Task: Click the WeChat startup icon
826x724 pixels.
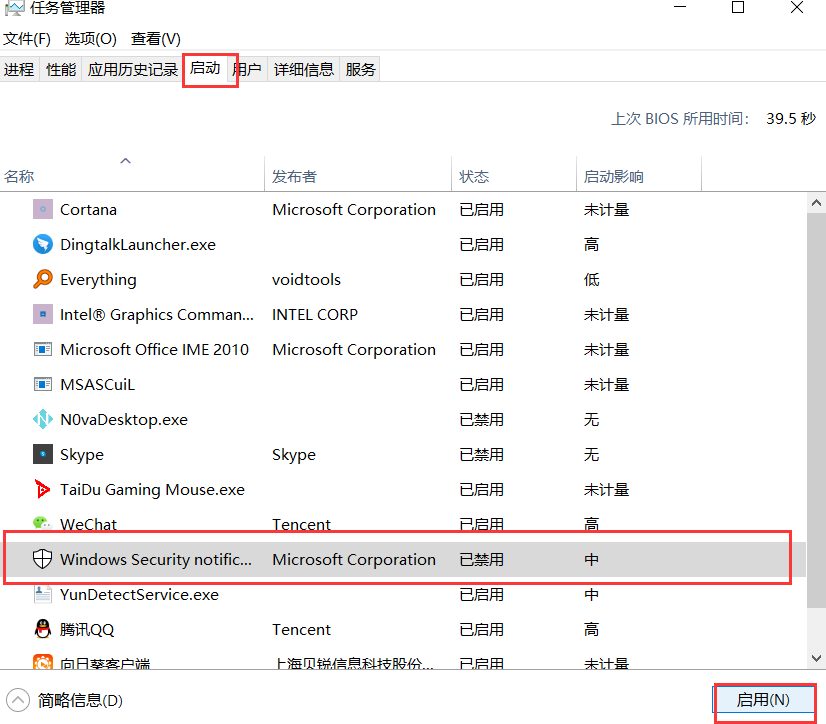Action: point(42,524)
